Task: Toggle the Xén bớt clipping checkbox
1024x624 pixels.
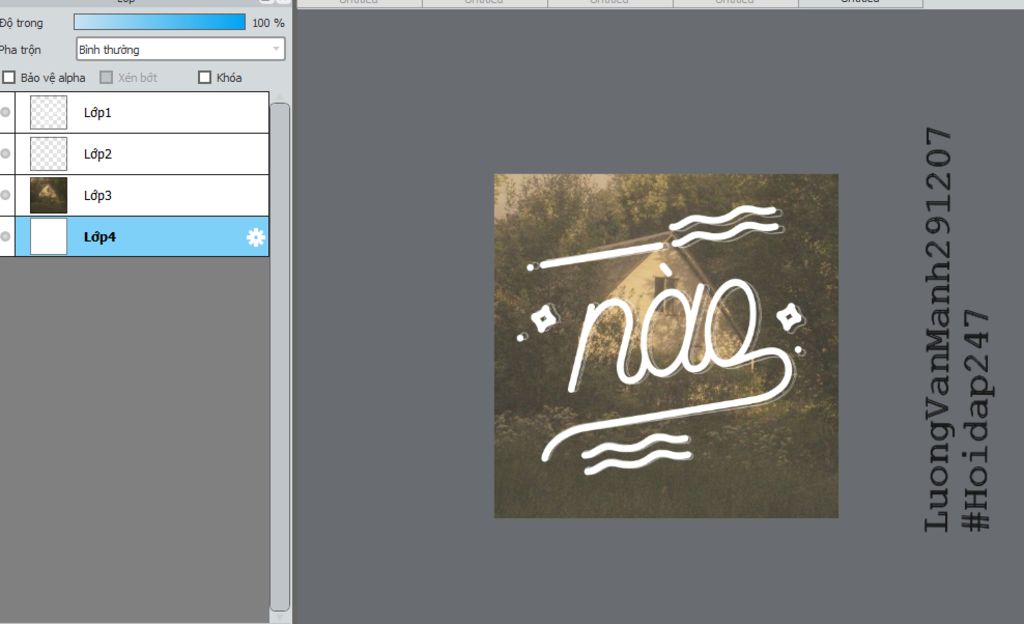Action: tap(106, 78)
